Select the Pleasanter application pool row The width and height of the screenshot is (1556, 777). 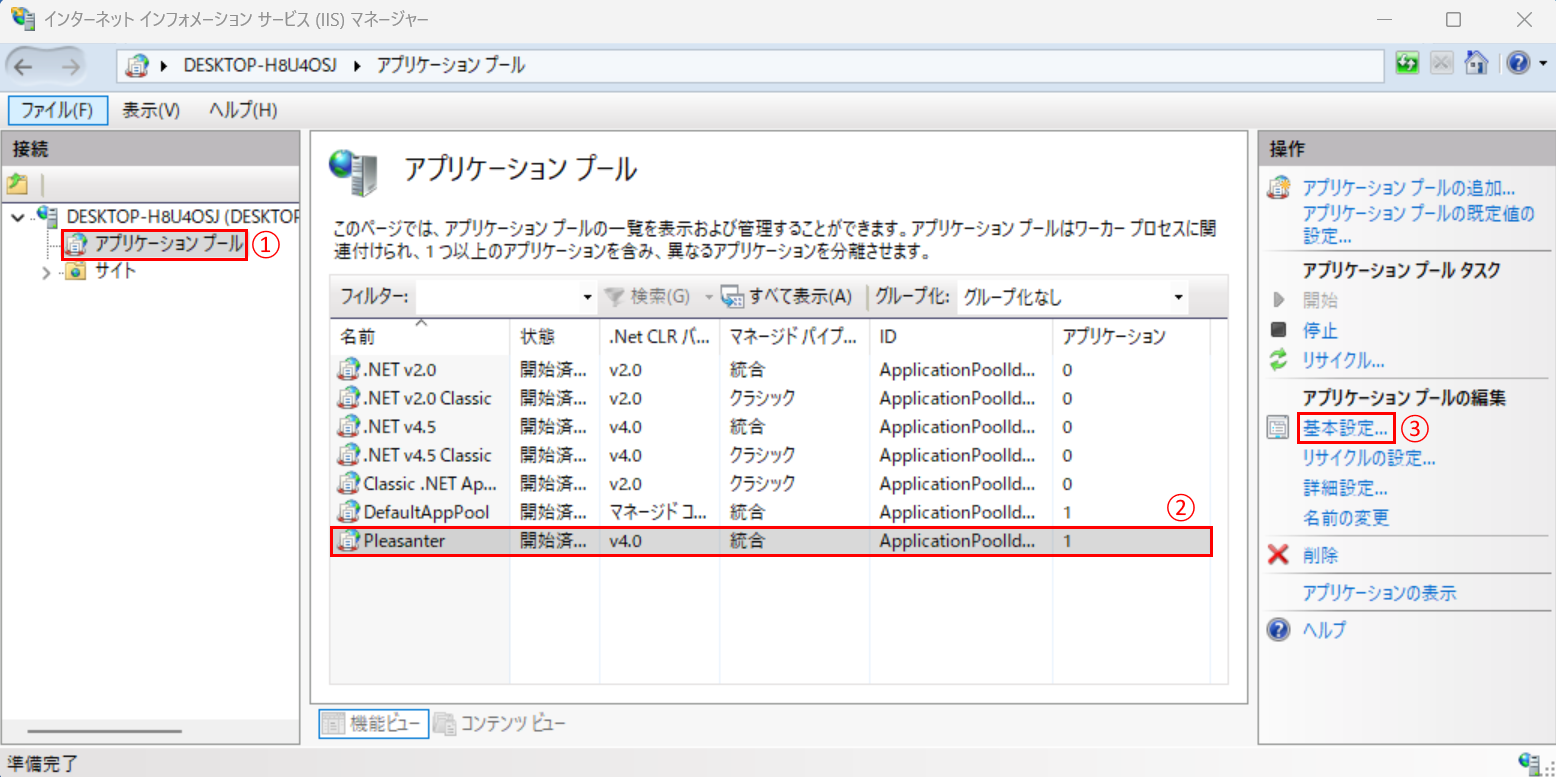(771, 541)
